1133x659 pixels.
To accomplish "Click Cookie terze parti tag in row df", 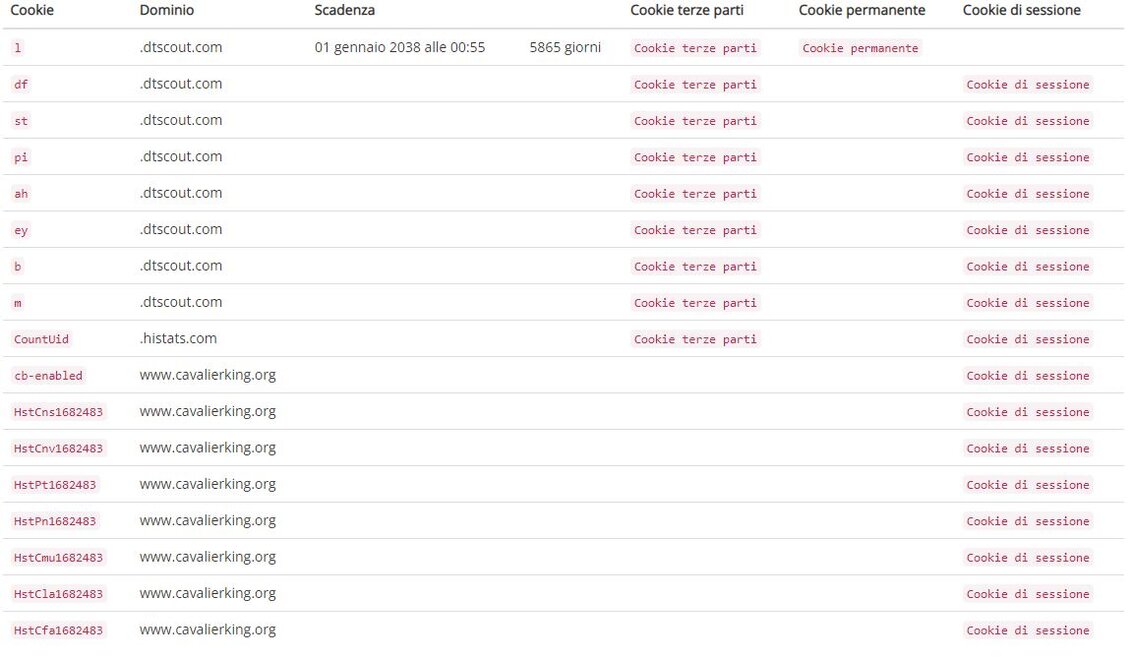I will pyautogui.click(x=695, y=85).
